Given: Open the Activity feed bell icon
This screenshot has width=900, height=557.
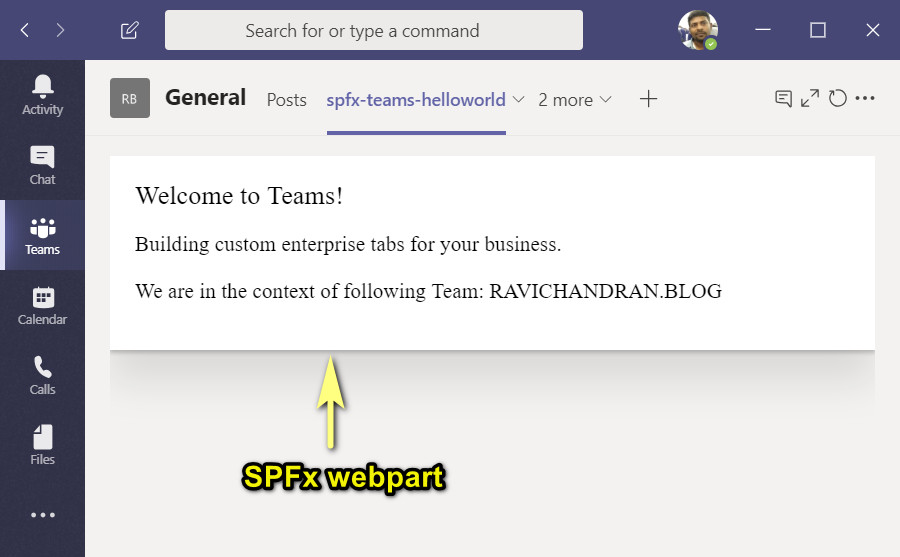Looking at the screenshot, I should 42,94.
